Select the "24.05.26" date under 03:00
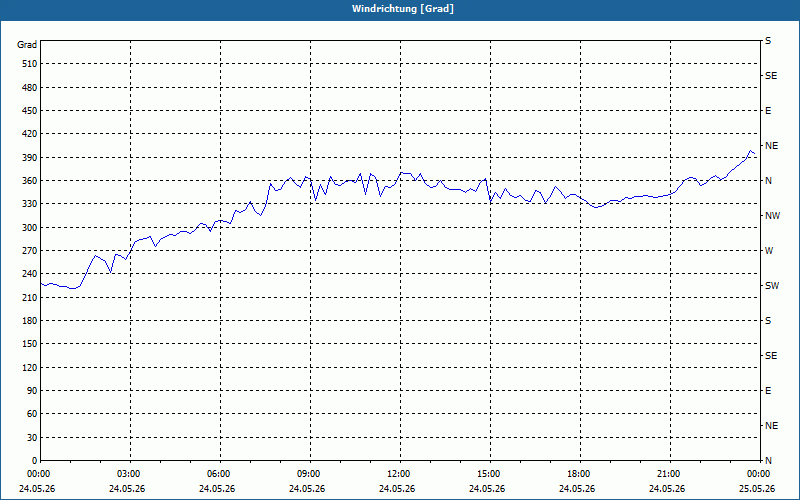 click(127, 489)
